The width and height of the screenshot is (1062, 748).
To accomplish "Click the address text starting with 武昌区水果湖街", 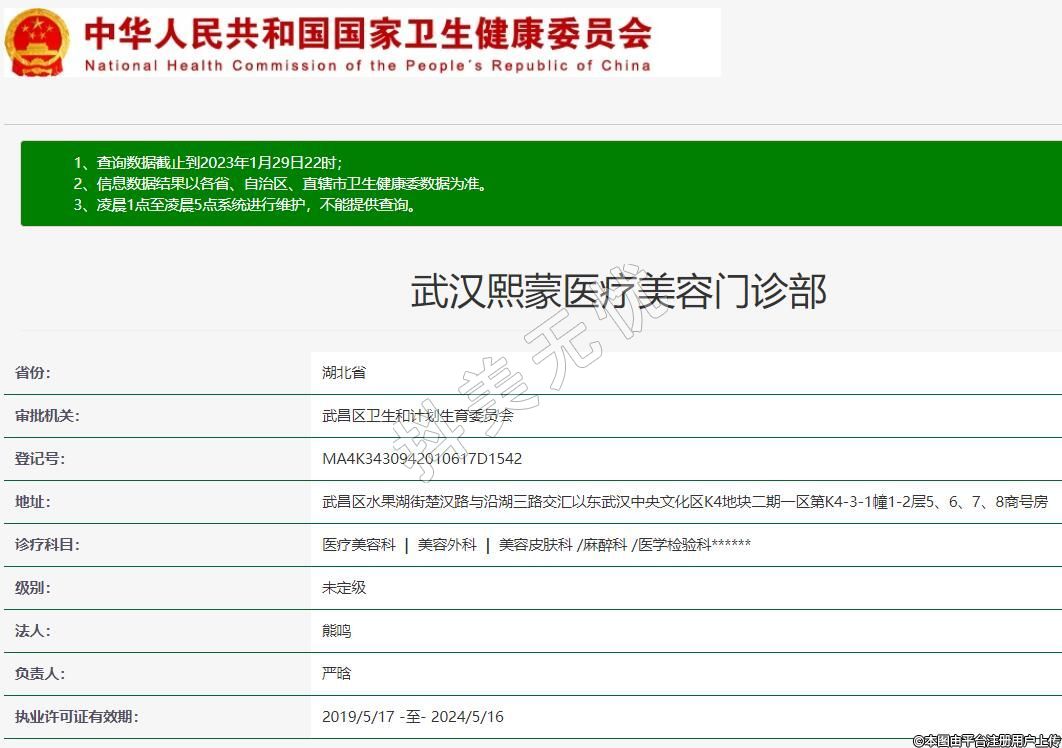I will (x=684, y=502).
